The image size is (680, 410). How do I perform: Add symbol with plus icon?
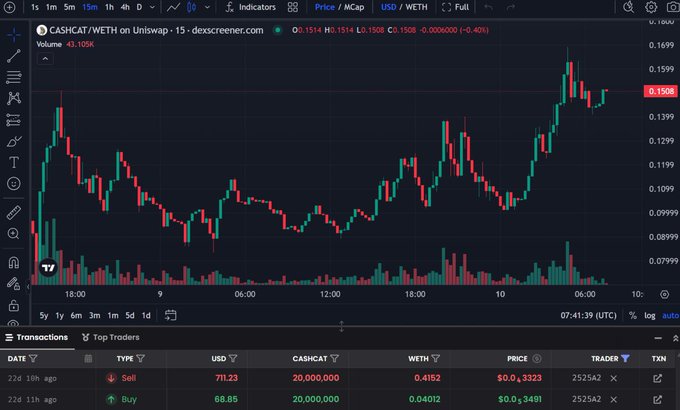click(9, 7)
